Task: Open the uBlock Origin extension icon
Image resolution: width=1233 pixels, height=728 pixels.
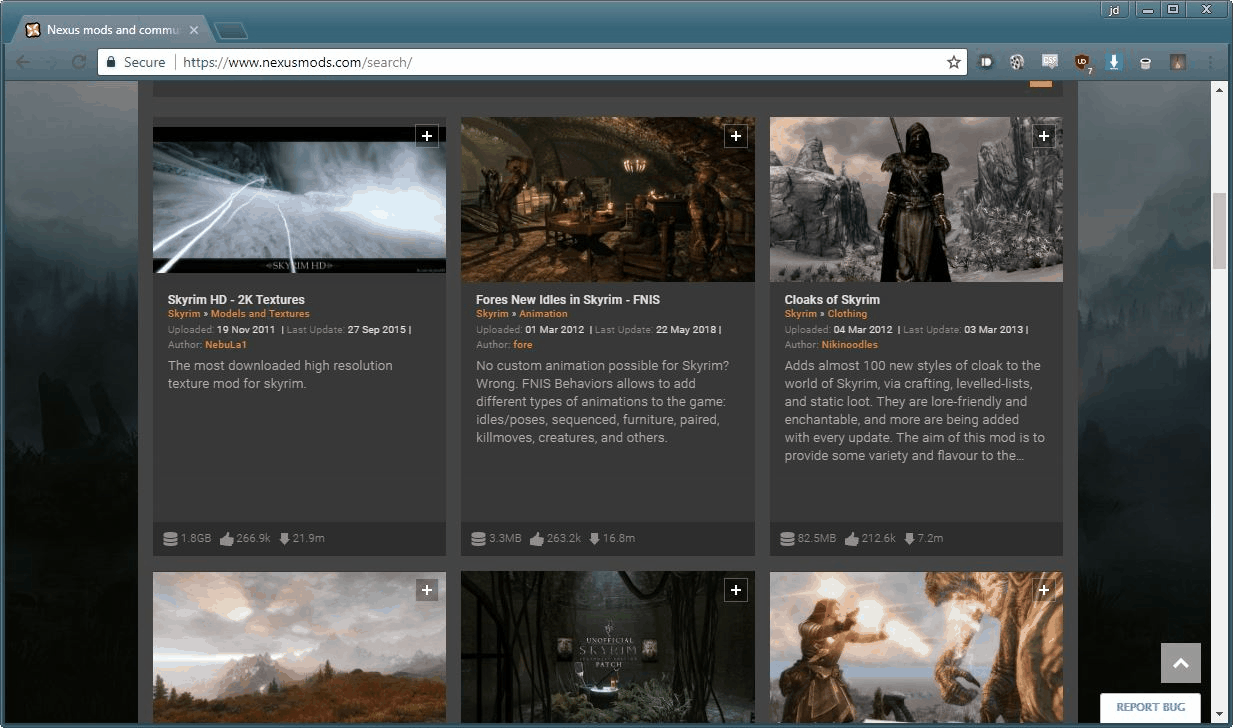Action: [1082, 62]
